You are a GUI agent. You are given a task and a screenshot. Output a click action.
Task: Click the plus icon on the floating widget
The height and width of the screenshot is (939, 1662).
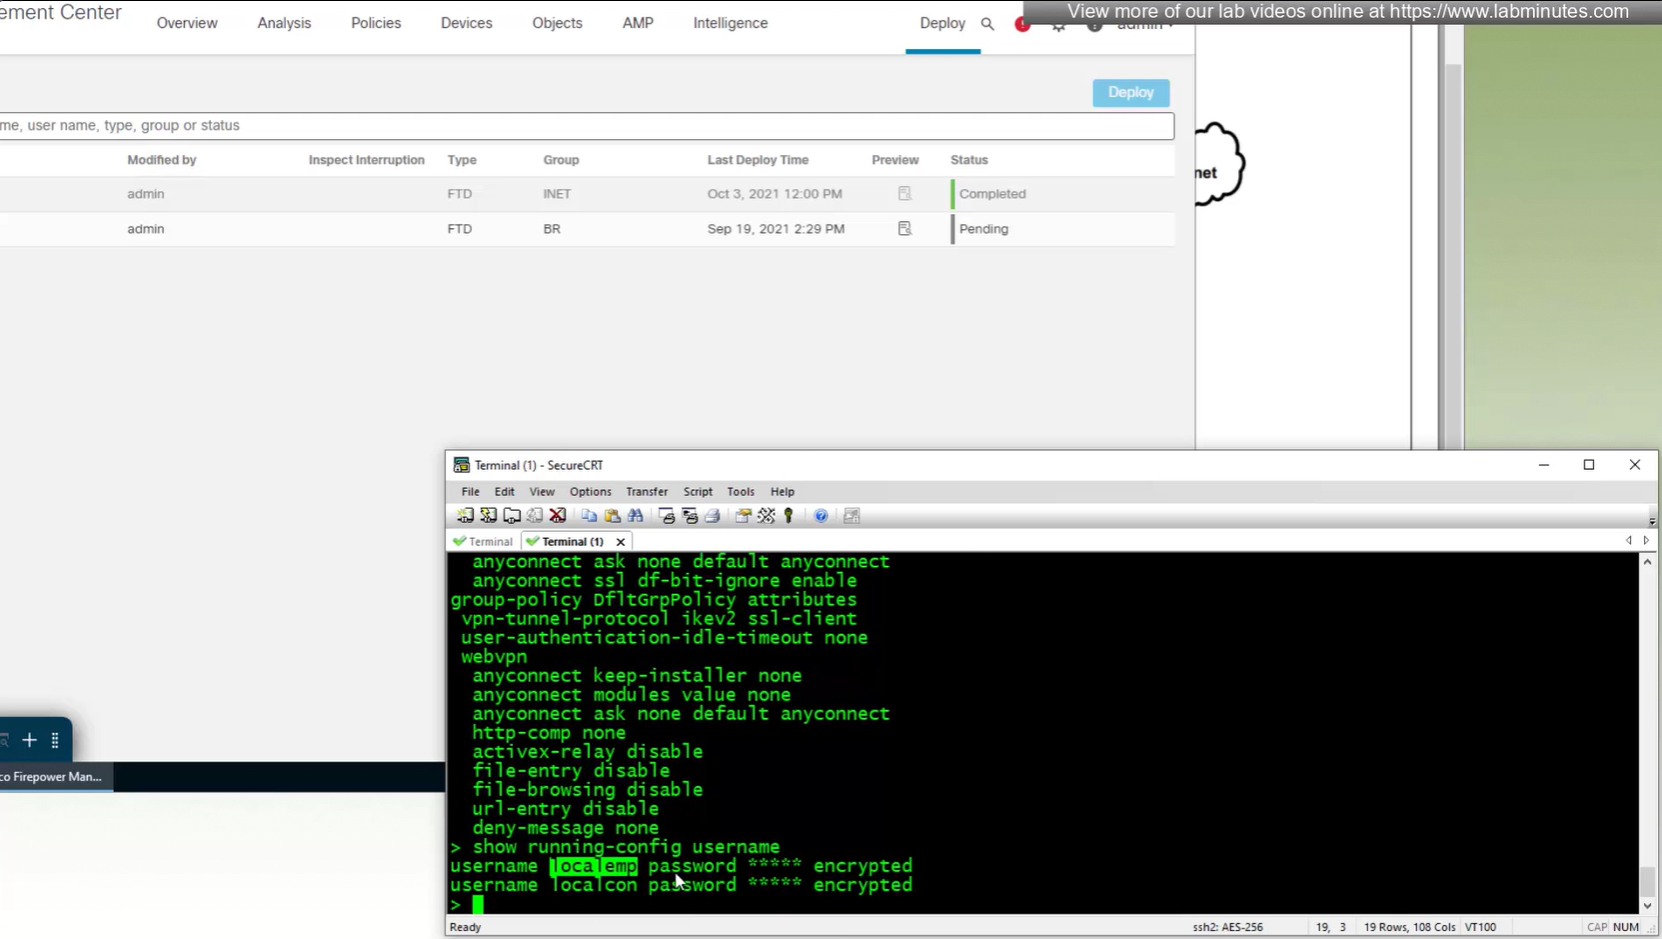click(x=29, y=740)
